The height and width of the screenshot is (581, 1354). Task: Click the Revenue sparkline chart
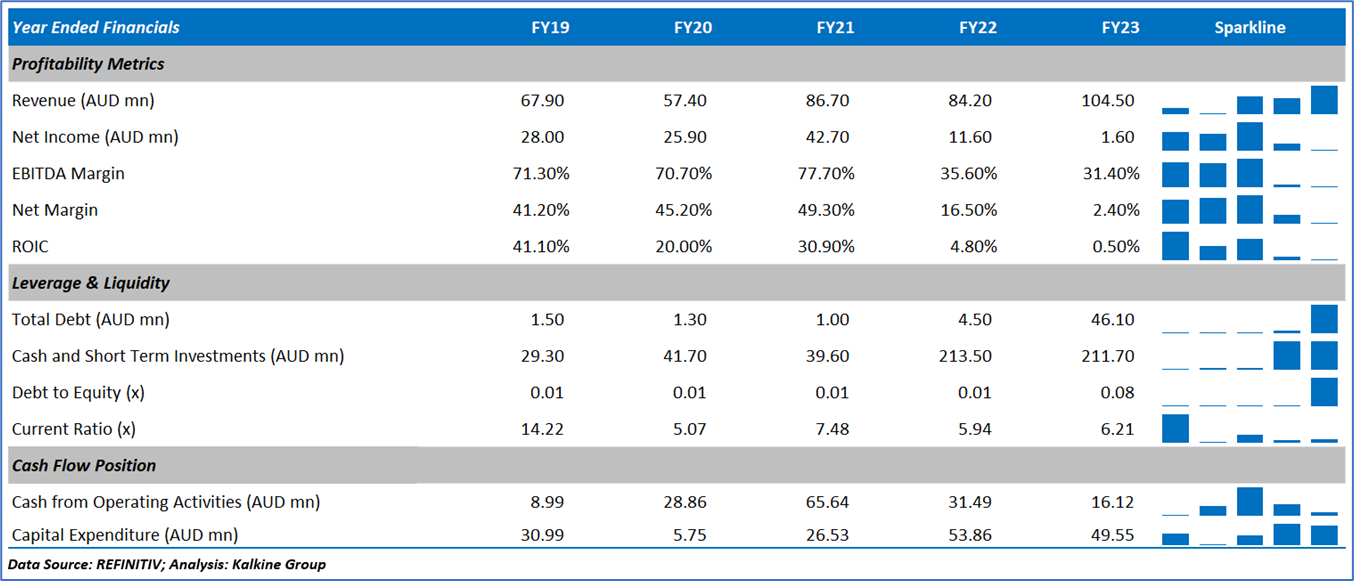coord(1249,101)
